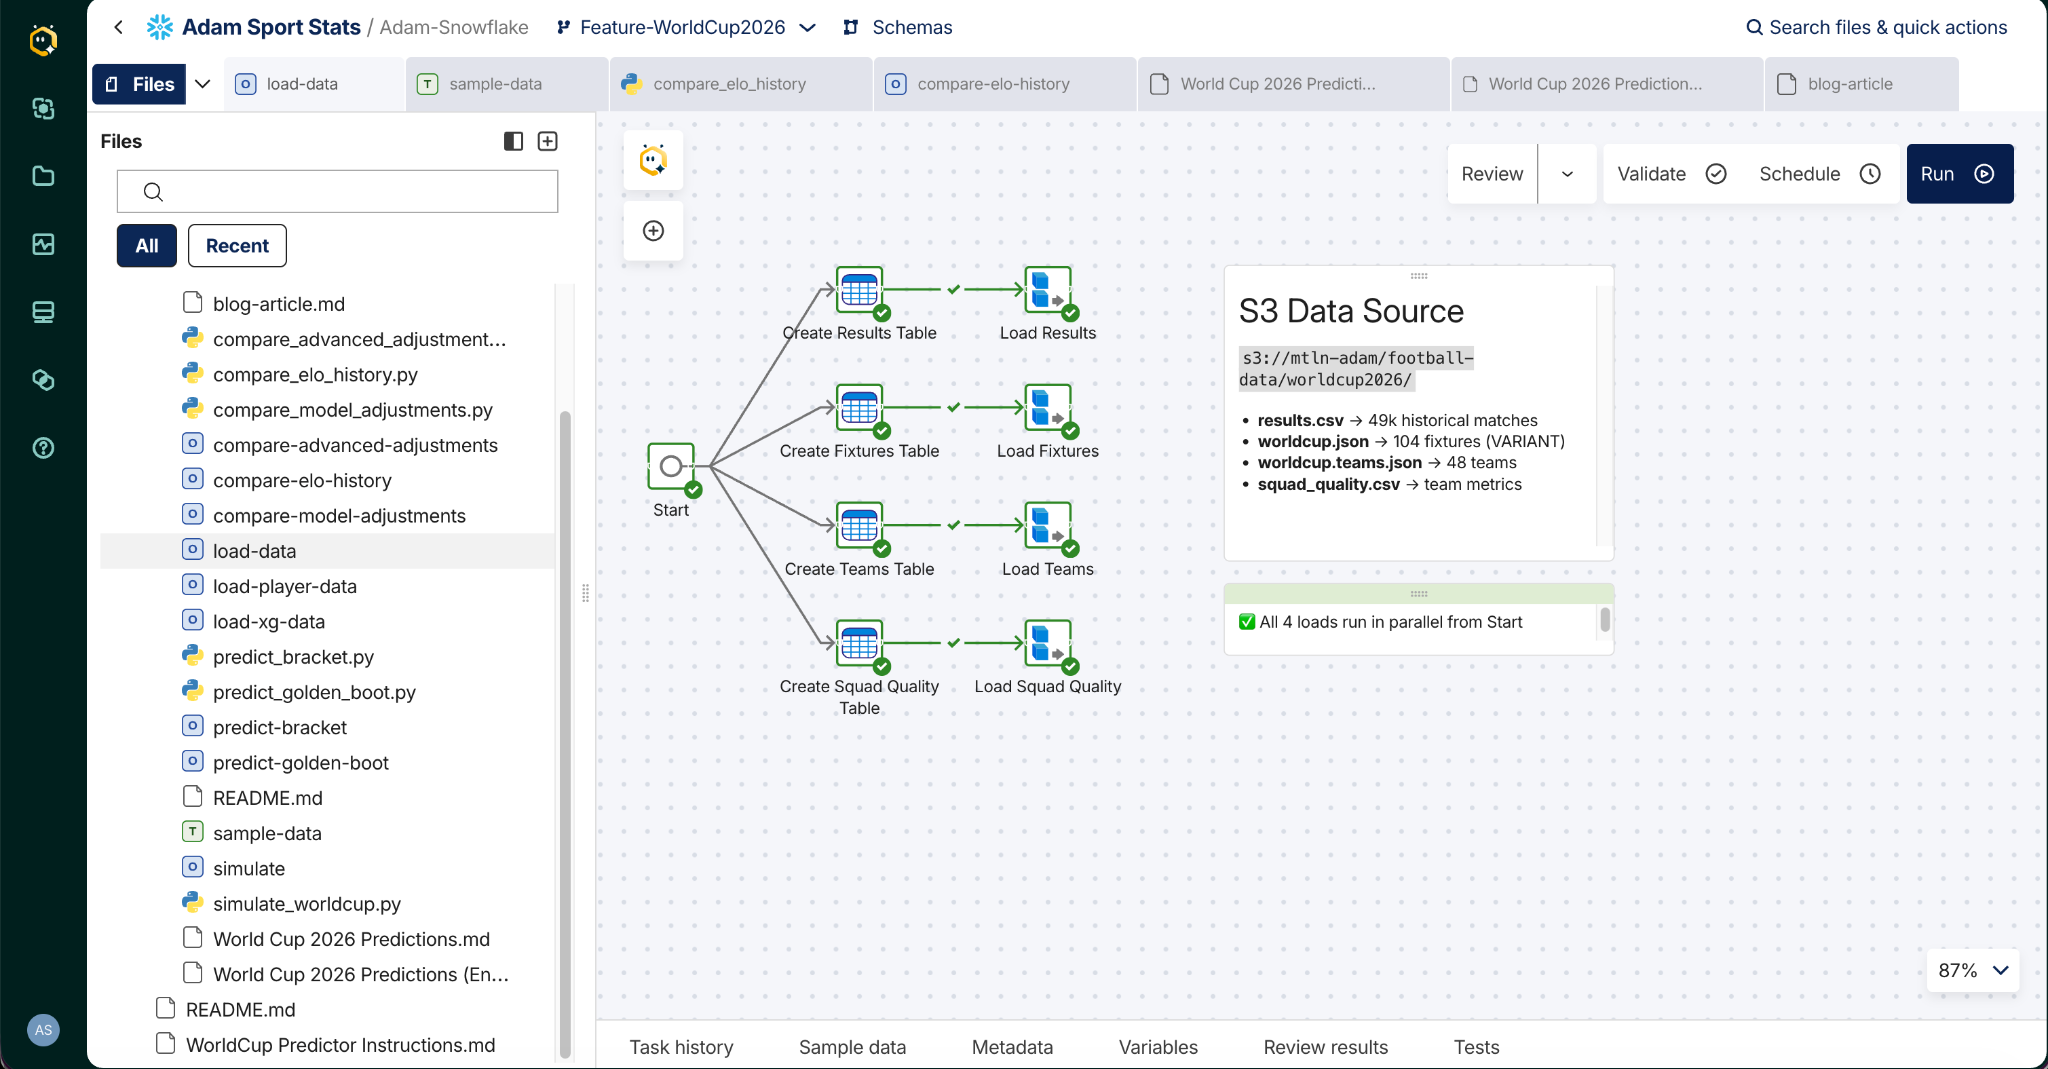Open the Sample data bottom tab

click(852, 1047)
